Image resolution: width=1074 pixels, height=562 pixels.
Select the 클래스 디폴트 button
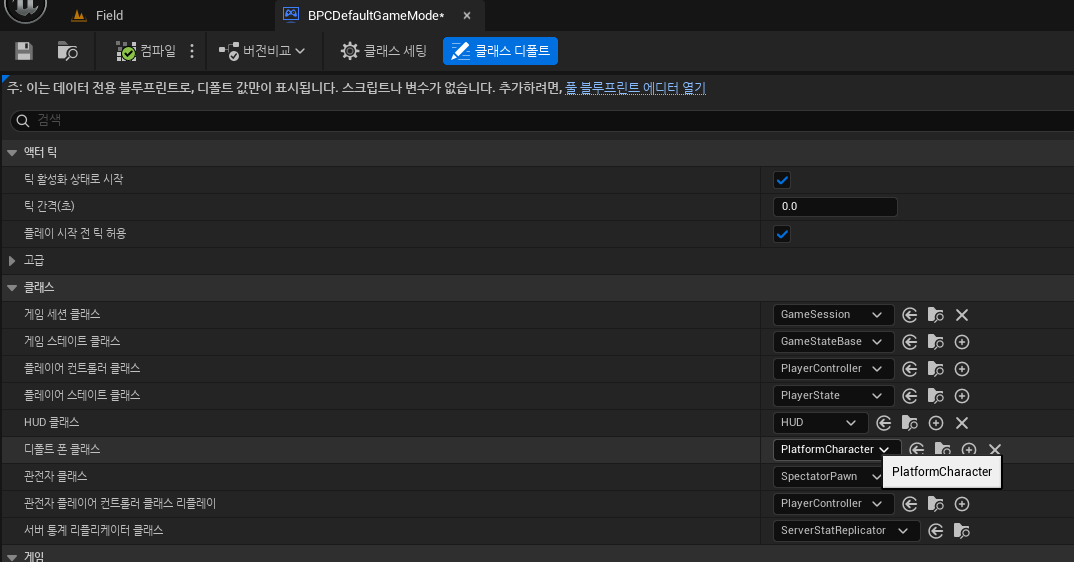[500, 51]
